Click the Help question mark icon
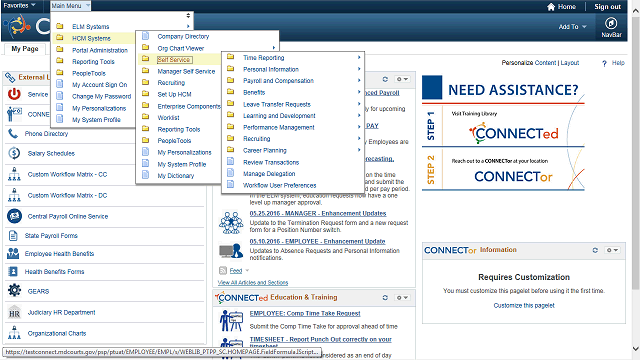The image size is (640, 360). tap(604, 63)
